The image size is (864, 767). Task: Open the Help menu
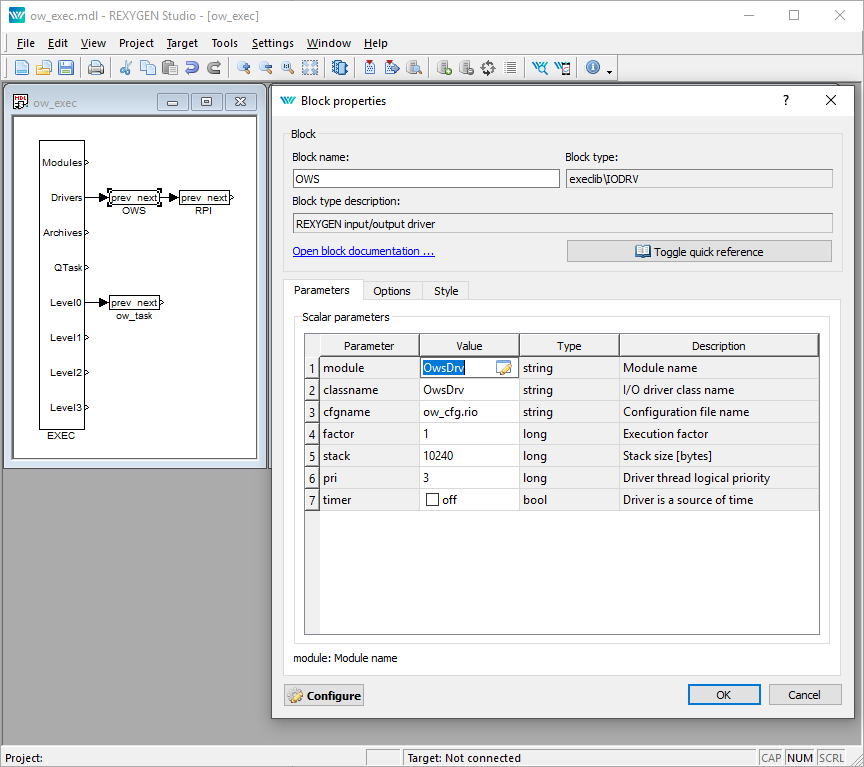point(375,43)
